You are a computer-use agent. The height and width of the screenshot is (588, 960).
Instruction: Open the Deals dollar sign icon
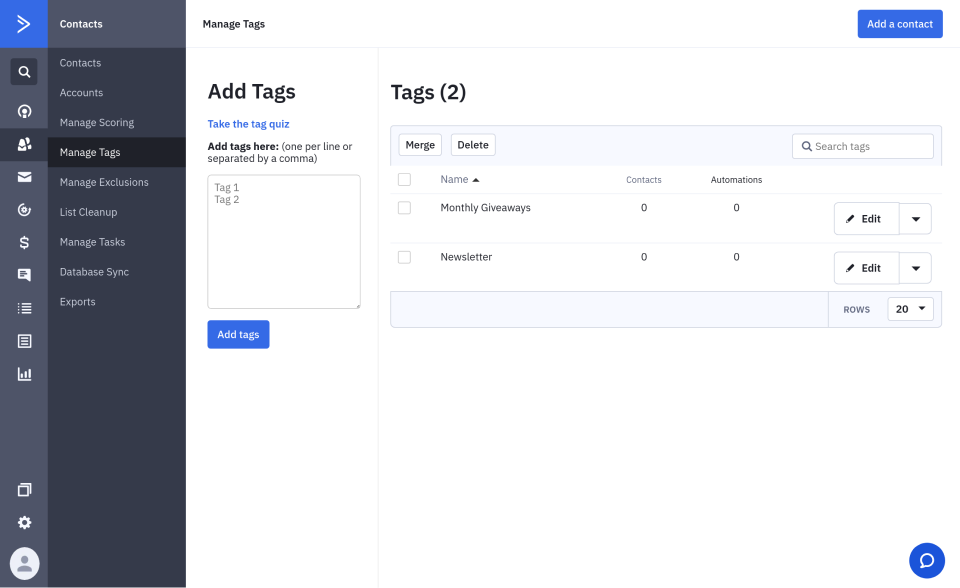coord(24,243)
